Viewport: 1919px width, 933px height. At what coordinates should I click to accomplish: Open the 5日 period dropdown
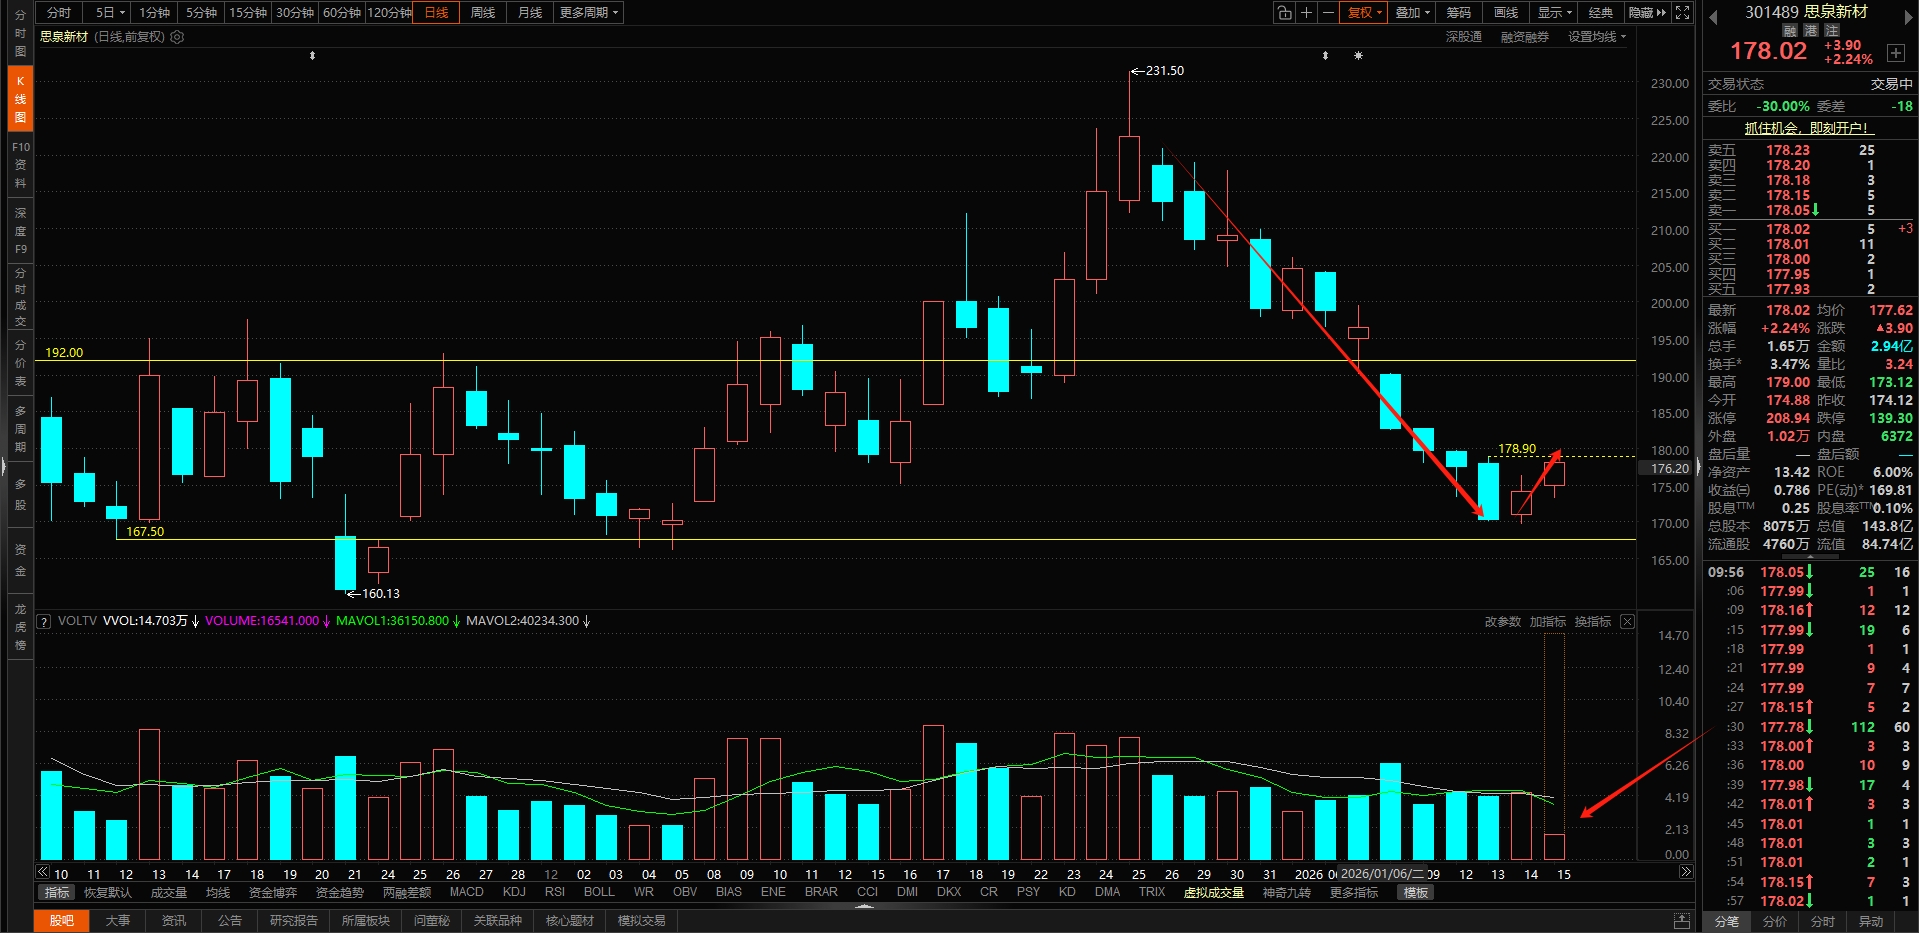point(110,12)
